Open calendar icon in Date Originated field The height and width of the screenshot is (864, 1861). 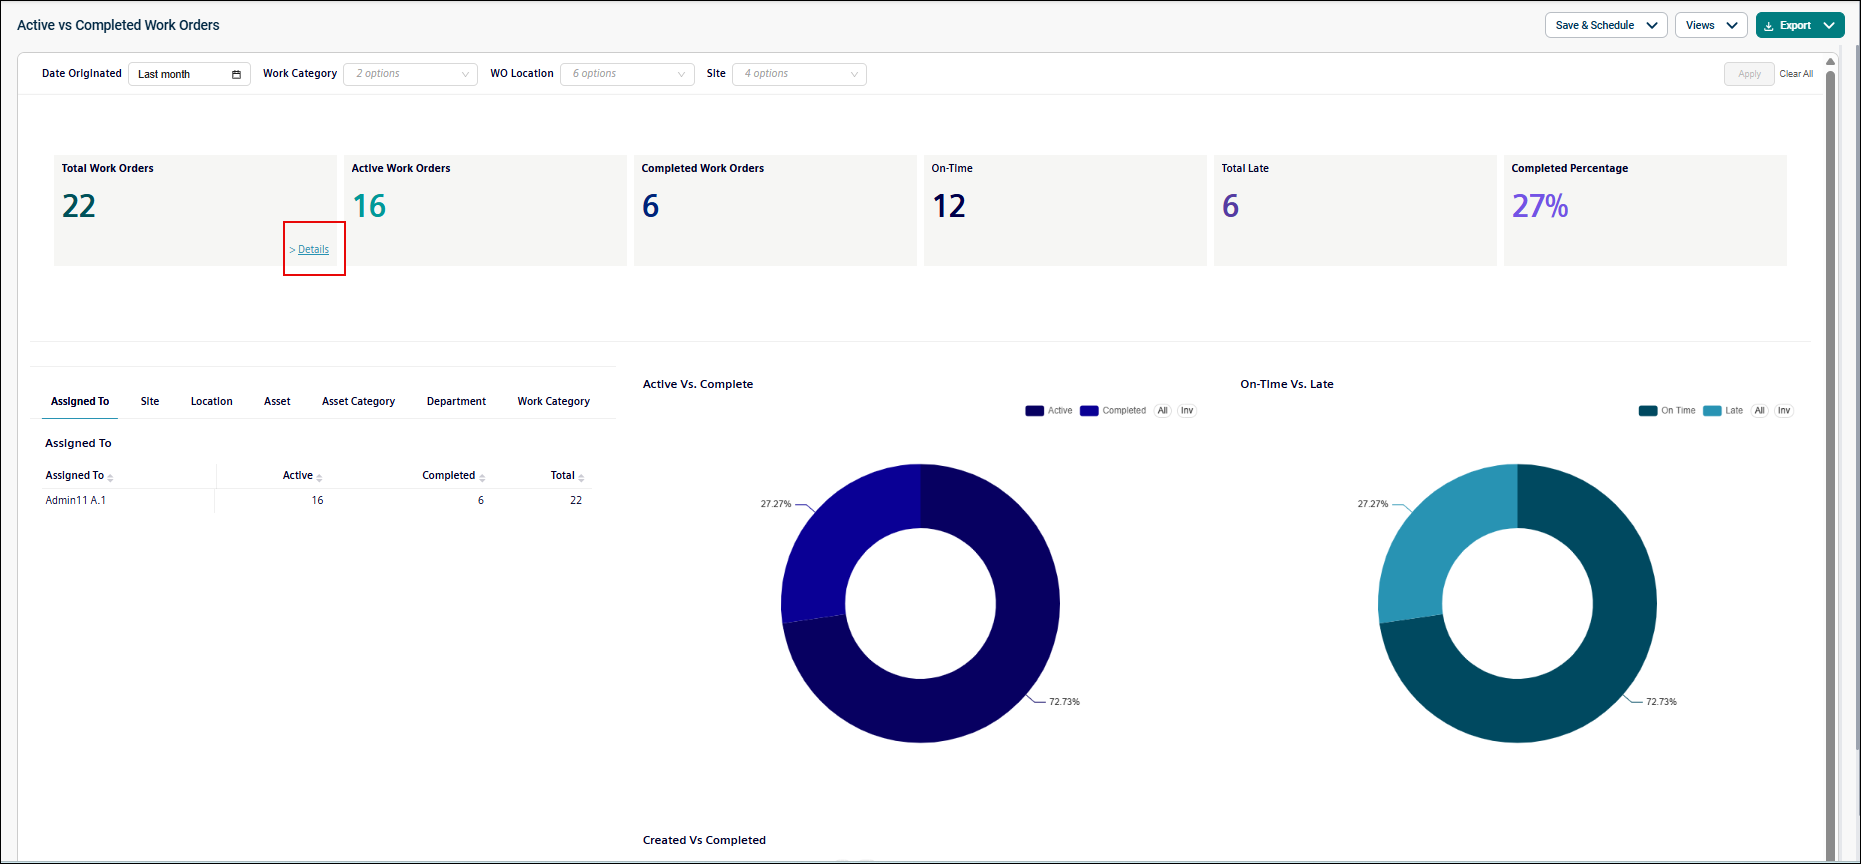pos(236,74)
